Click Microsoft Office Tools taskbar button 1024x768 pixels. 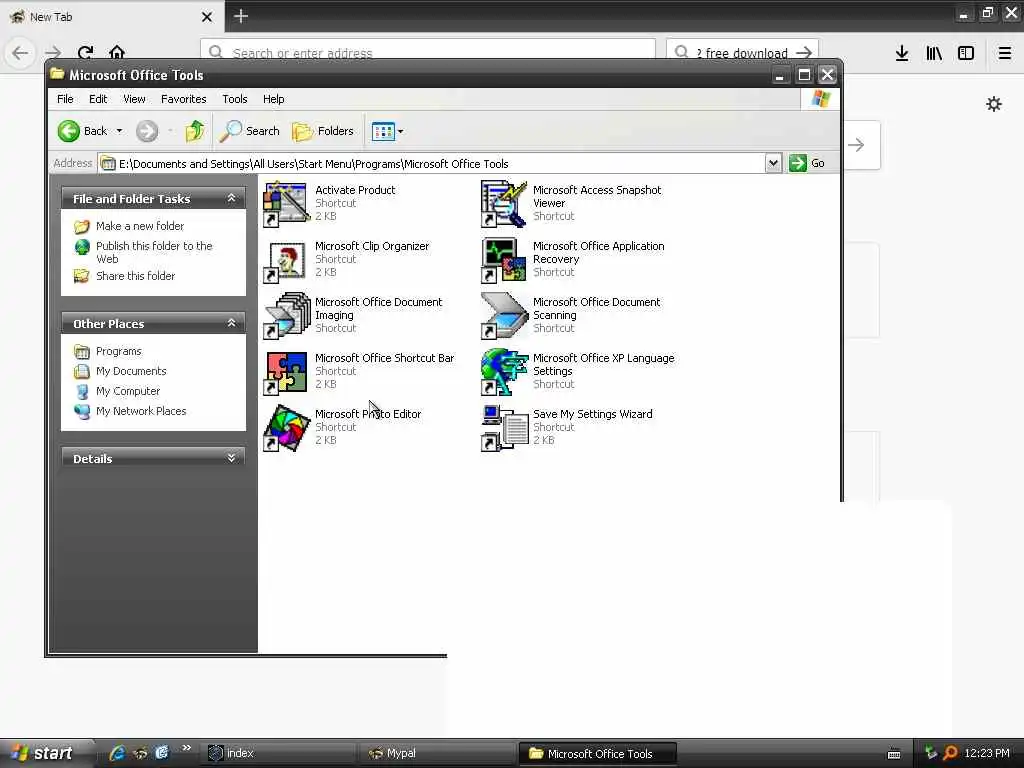(x=598, y=754)
